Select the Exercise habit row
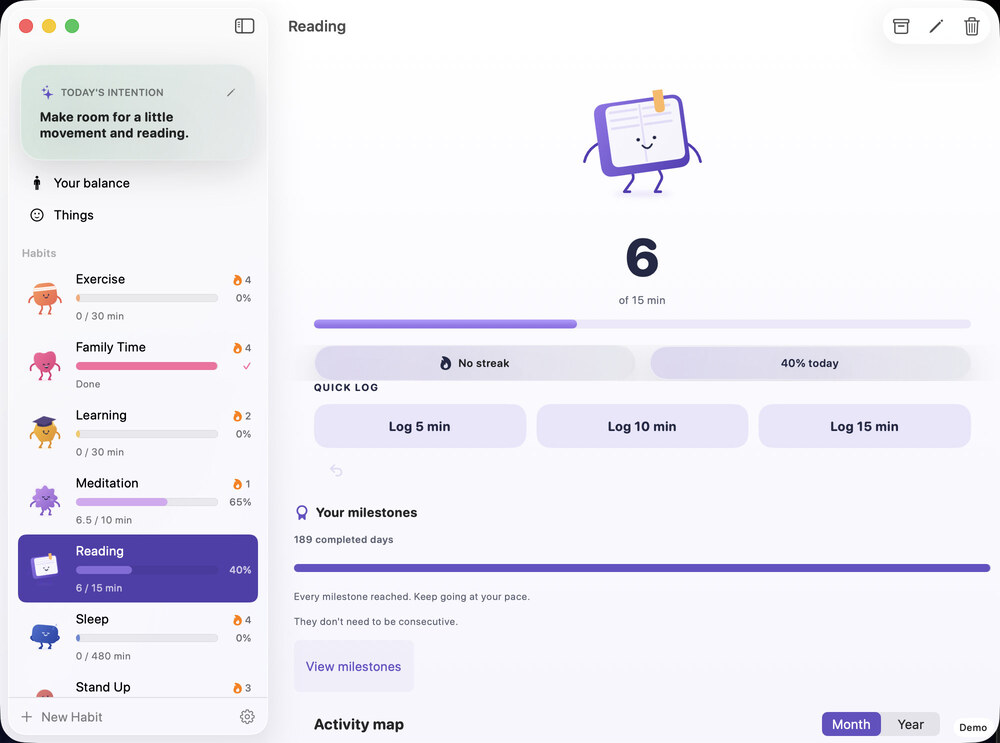The image size is (1000, 743). 138,297
